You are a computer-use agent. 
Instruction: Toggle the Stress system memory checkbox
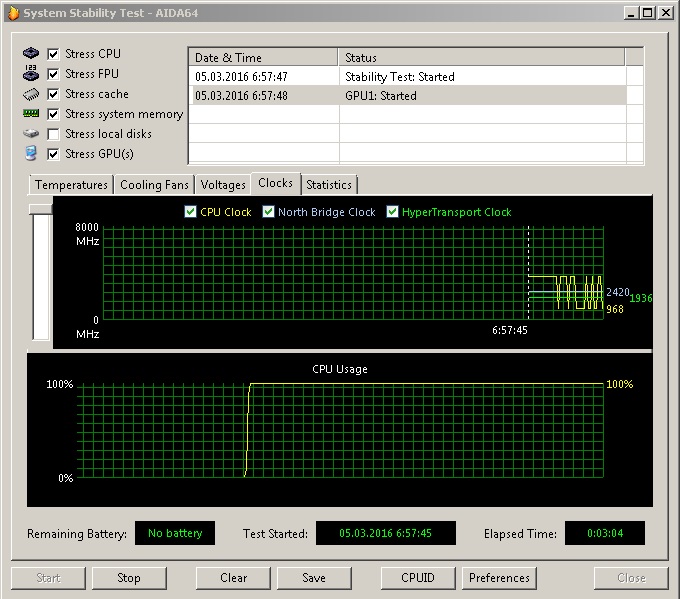click(53, 114)
